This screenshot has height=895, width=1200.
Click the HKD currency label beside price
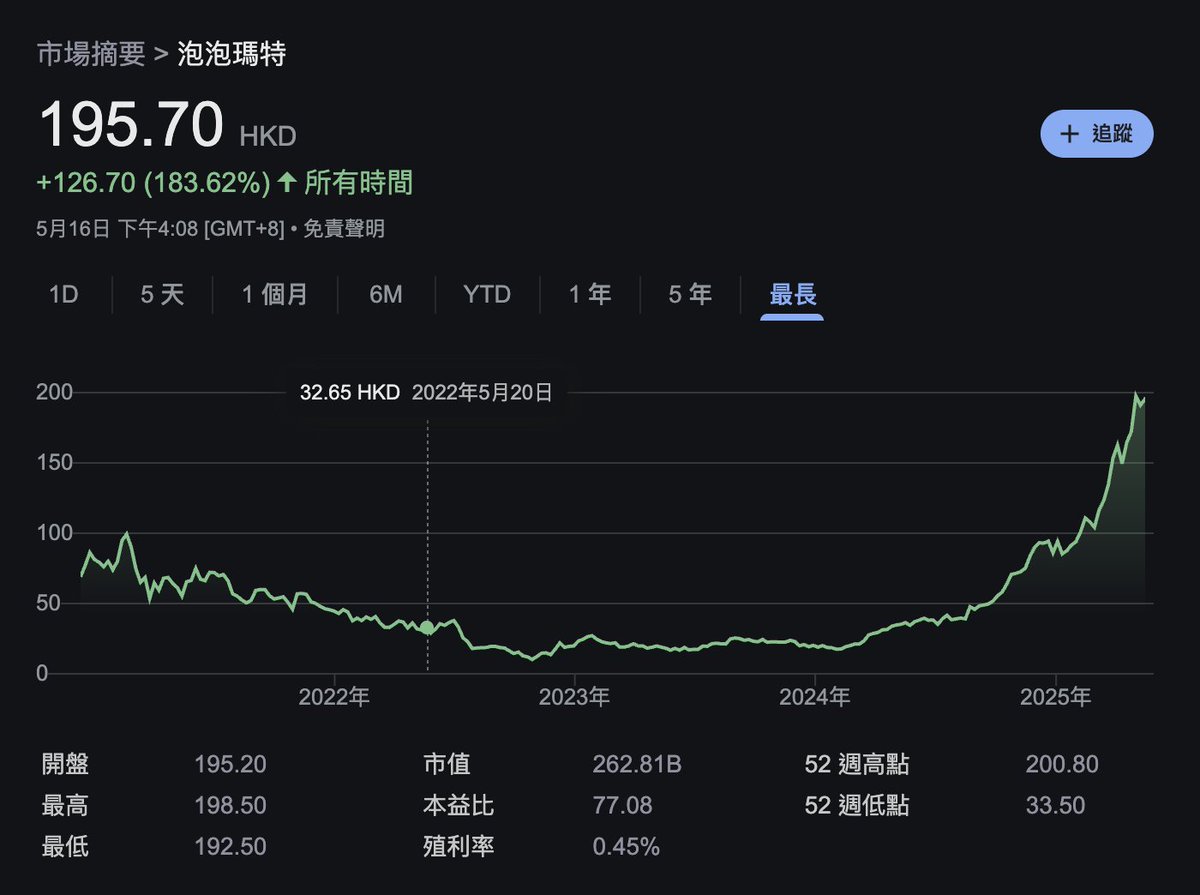tap(268, 136)
